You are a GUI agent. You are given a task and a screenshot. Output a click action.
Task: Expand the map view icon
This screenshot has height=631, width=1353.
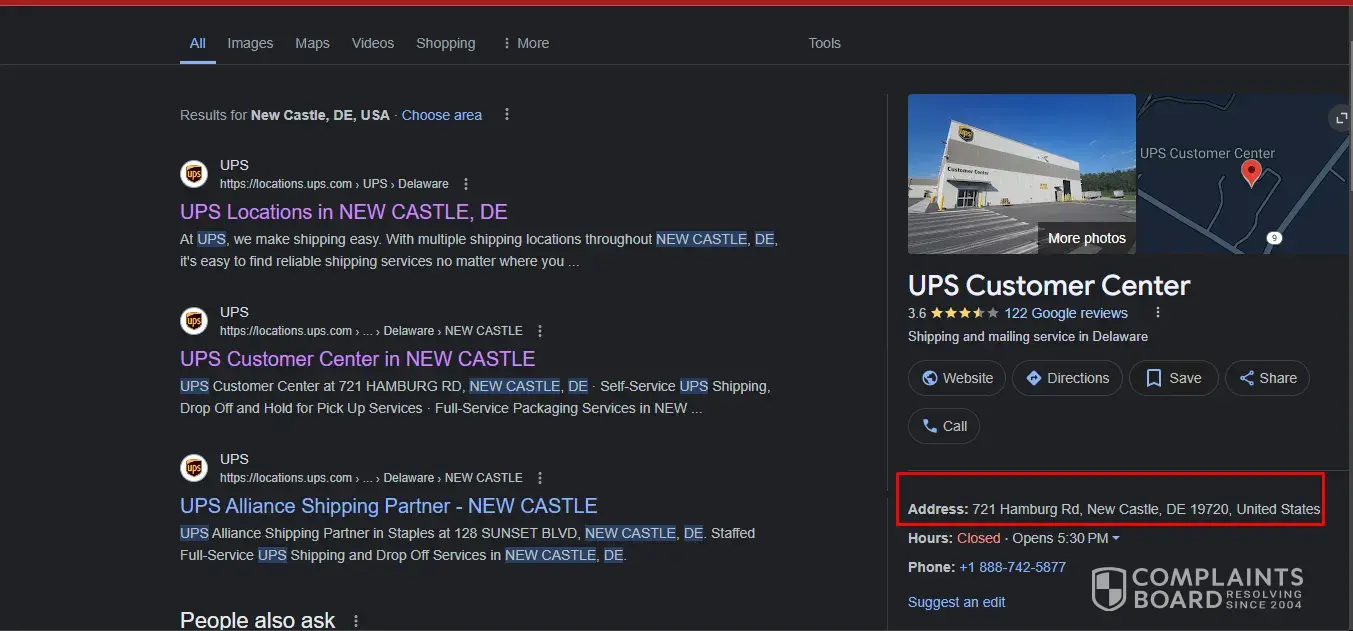[1342, 118]
